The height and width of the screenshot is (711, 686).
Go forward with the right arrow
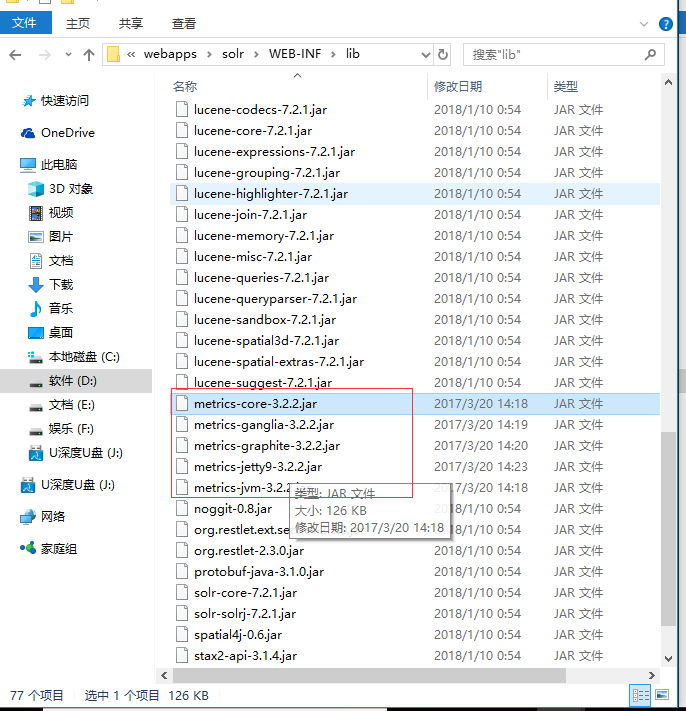[x=44, y=55]
